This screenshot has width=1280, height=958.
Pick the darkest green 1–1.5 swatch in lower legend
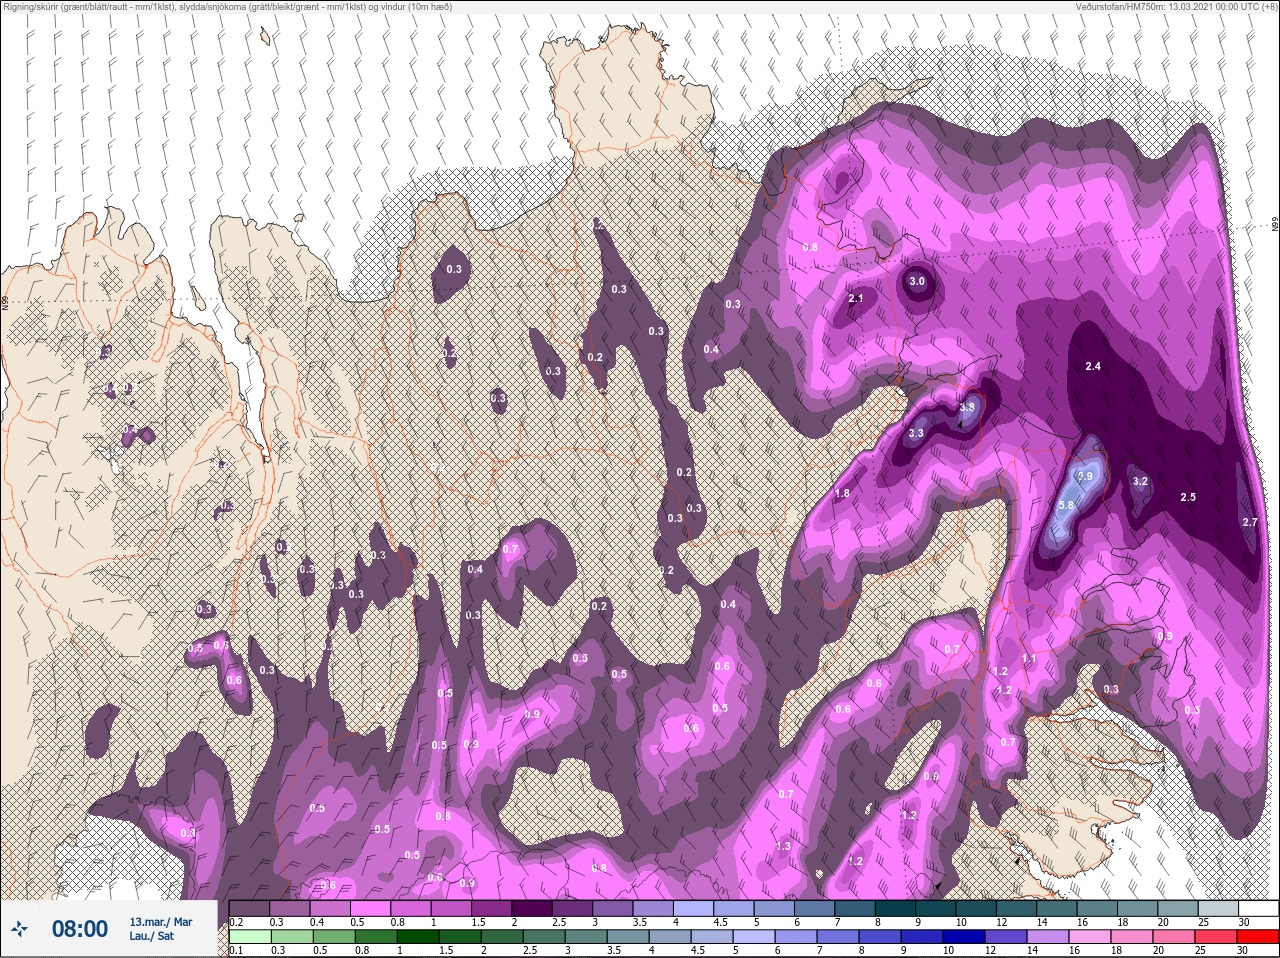point(417,938)
